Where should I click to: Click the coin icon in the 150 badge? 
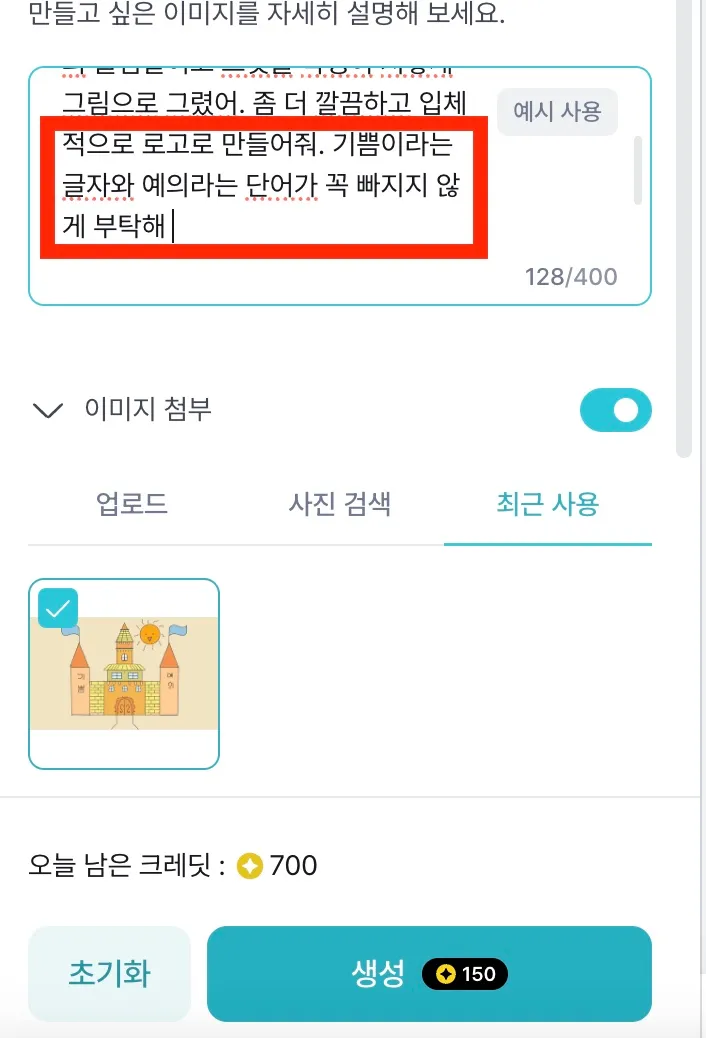tap(446, 974)
